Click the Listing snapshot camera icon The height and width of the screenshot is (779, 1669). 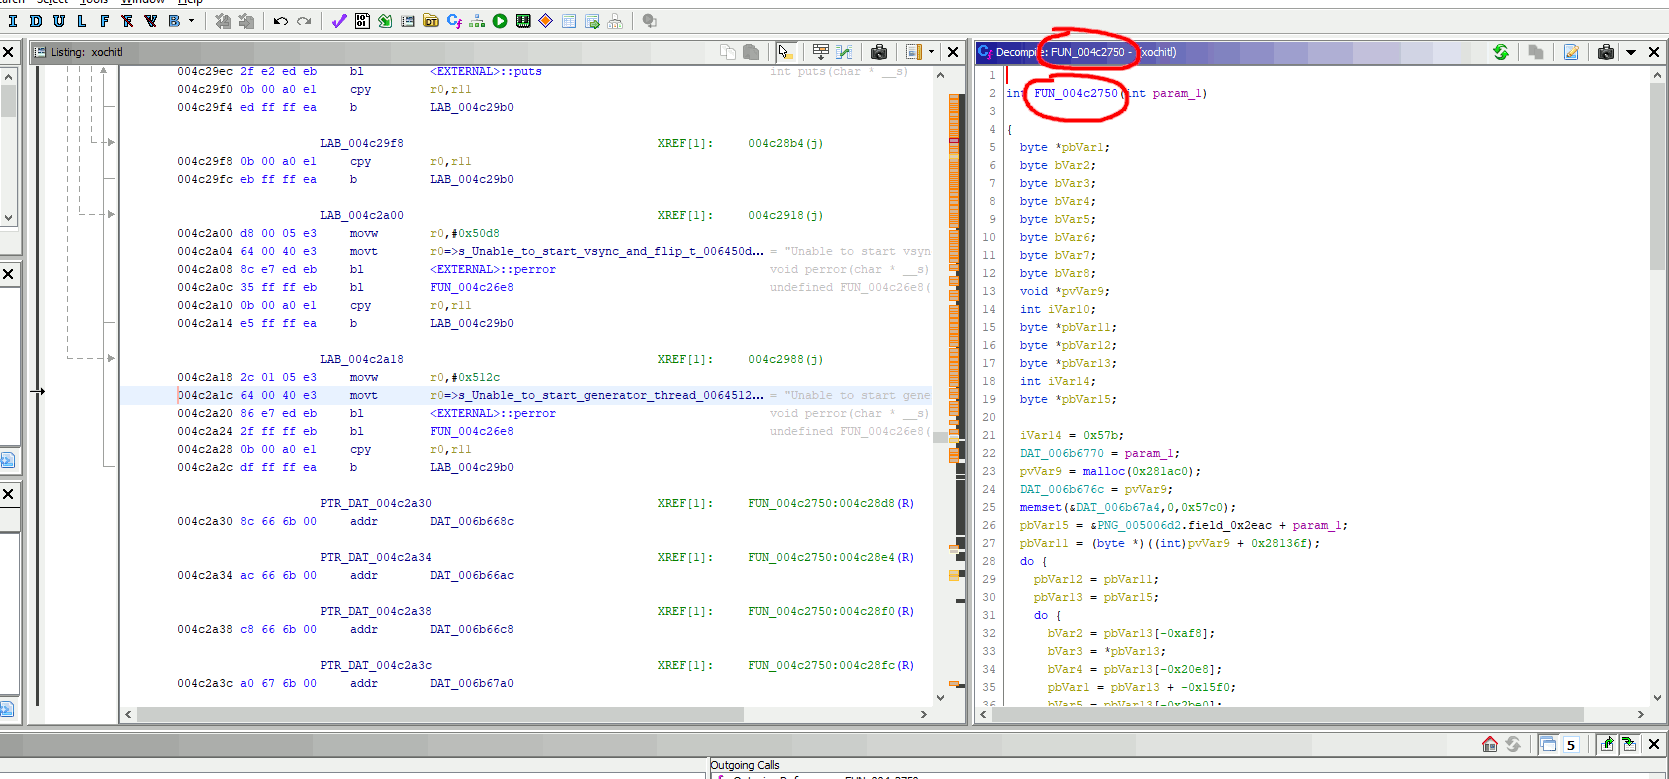(879, 52)
